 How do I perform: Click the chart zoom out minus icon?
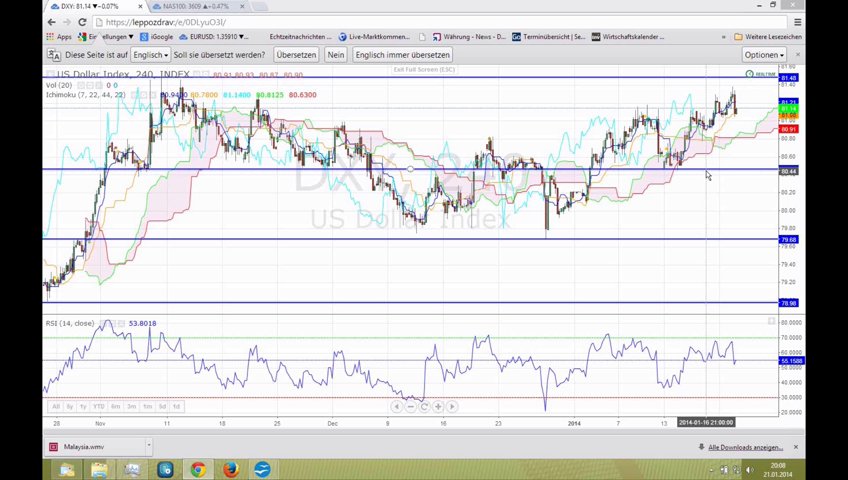[410, 407]
